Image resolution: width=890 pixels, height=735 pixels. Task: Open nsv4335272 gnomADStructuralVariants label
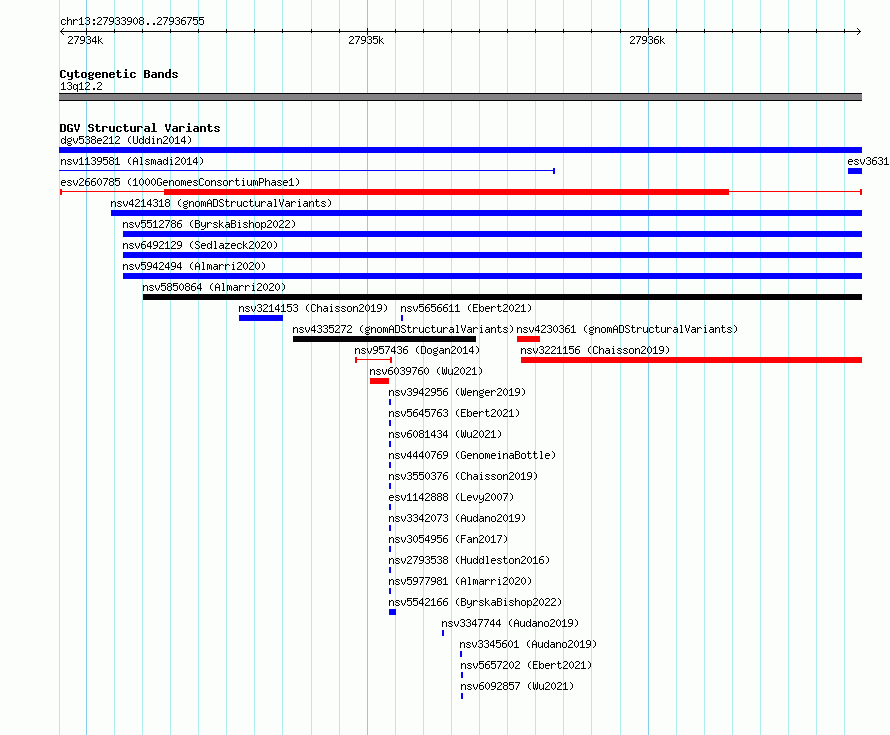pyautogui.click(x=403, y=329)
